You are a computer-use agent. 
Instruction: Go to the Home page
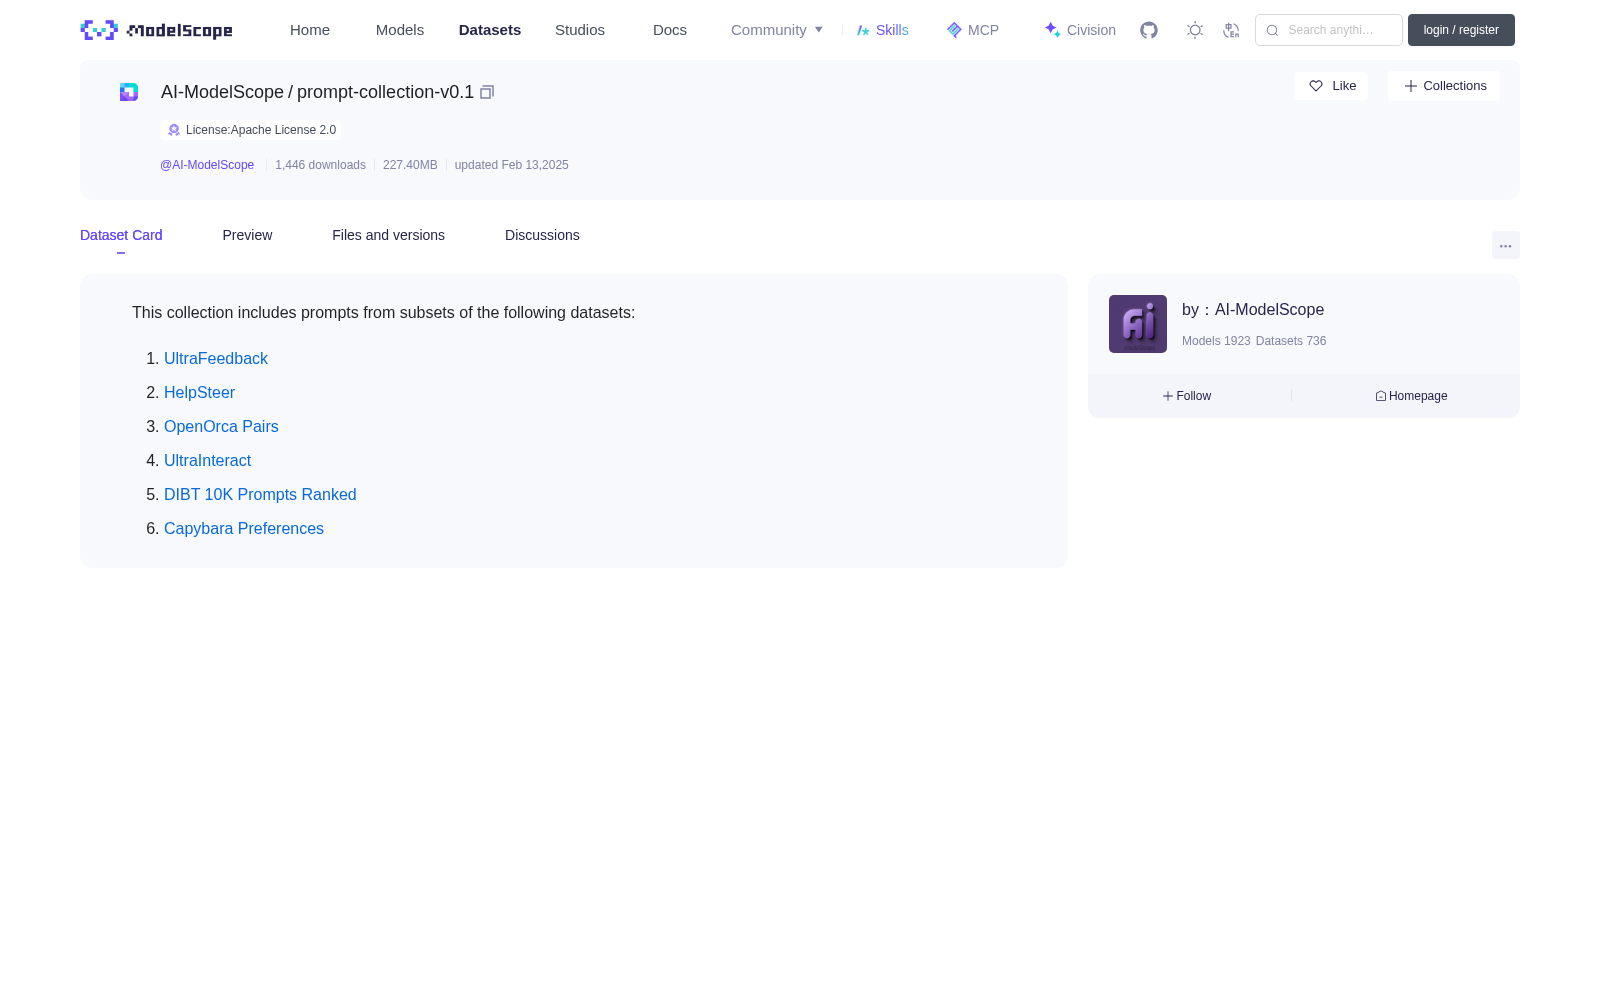point(310,30)
